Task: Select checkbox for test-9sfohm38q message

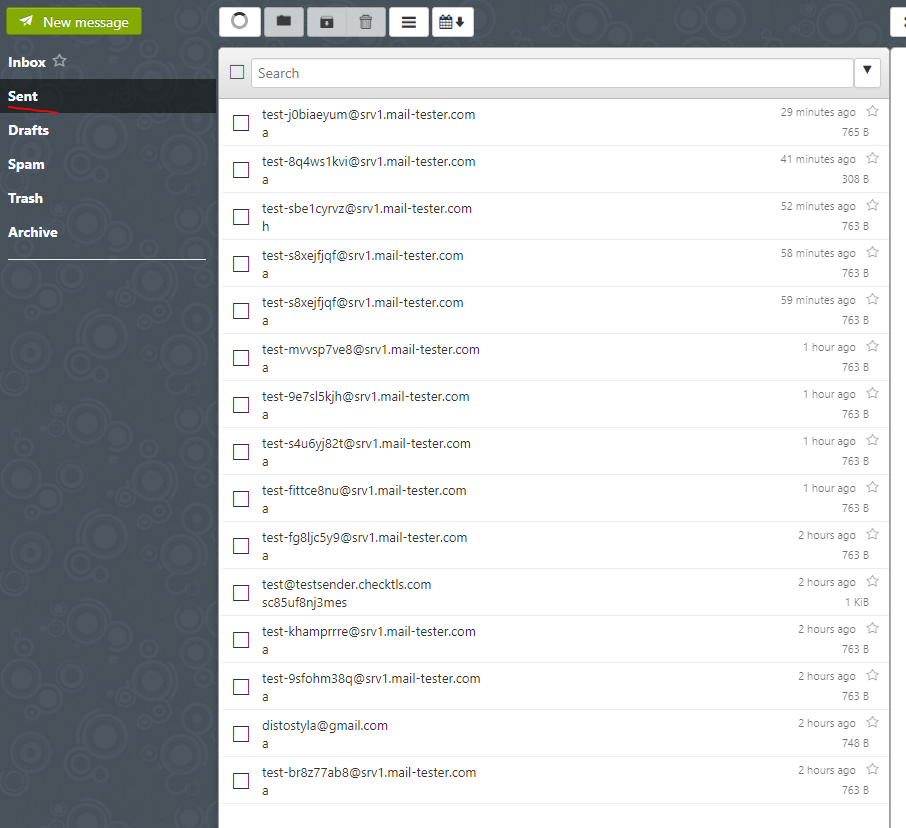Action: click(241, 687)
